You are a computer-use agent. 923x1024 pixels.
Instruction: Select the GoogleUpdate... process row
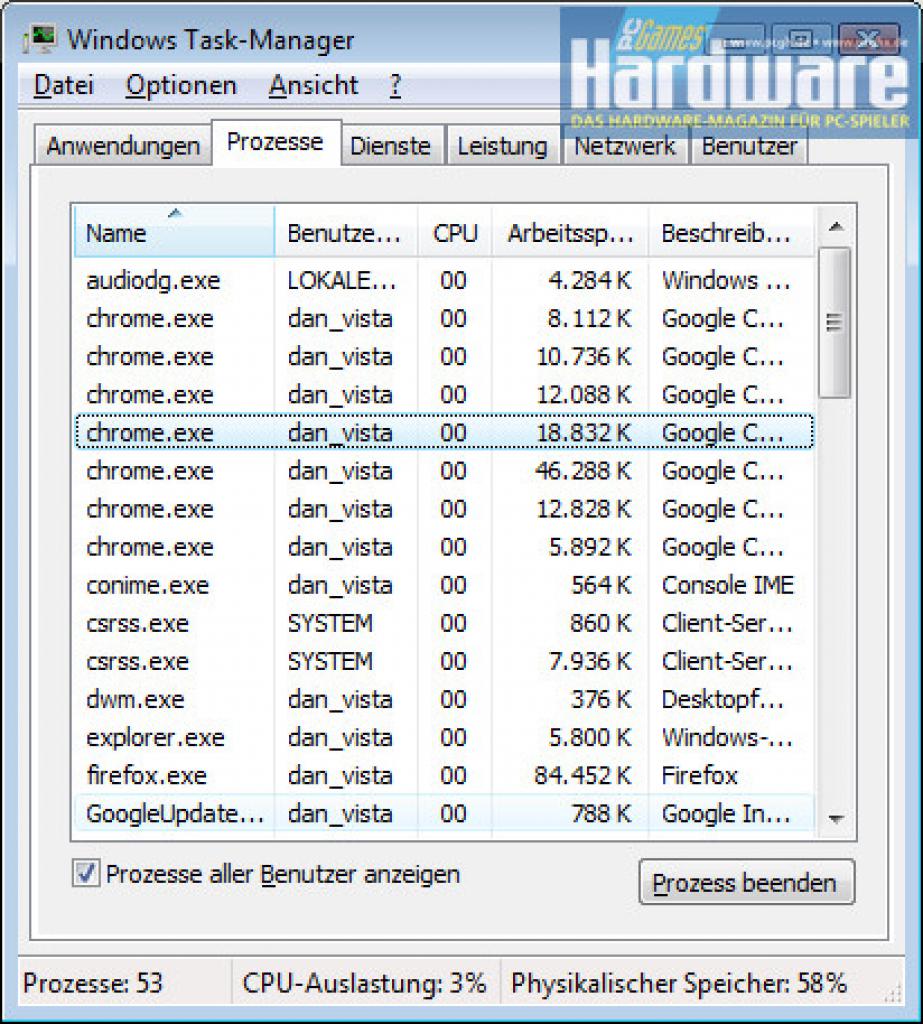tap(444, 814)
